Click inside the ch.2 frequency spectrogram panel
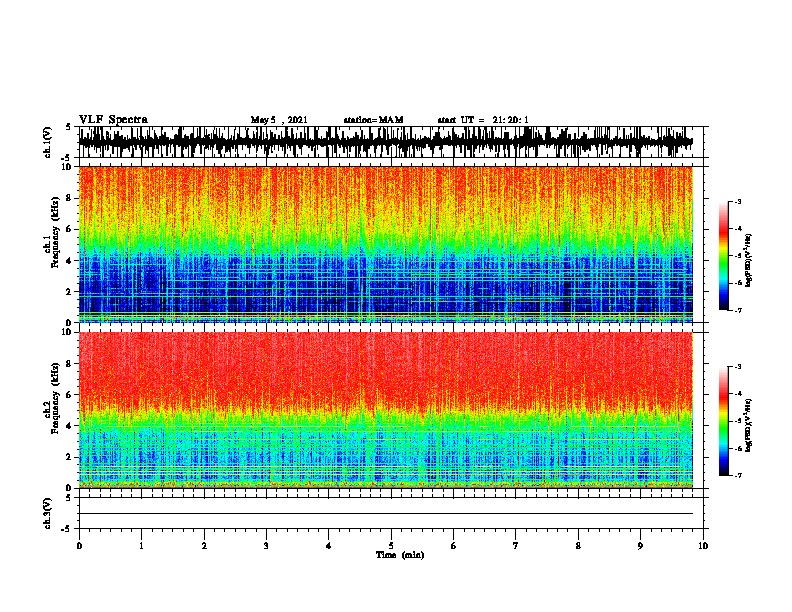792x612 pixels. (x=386, y=410)
